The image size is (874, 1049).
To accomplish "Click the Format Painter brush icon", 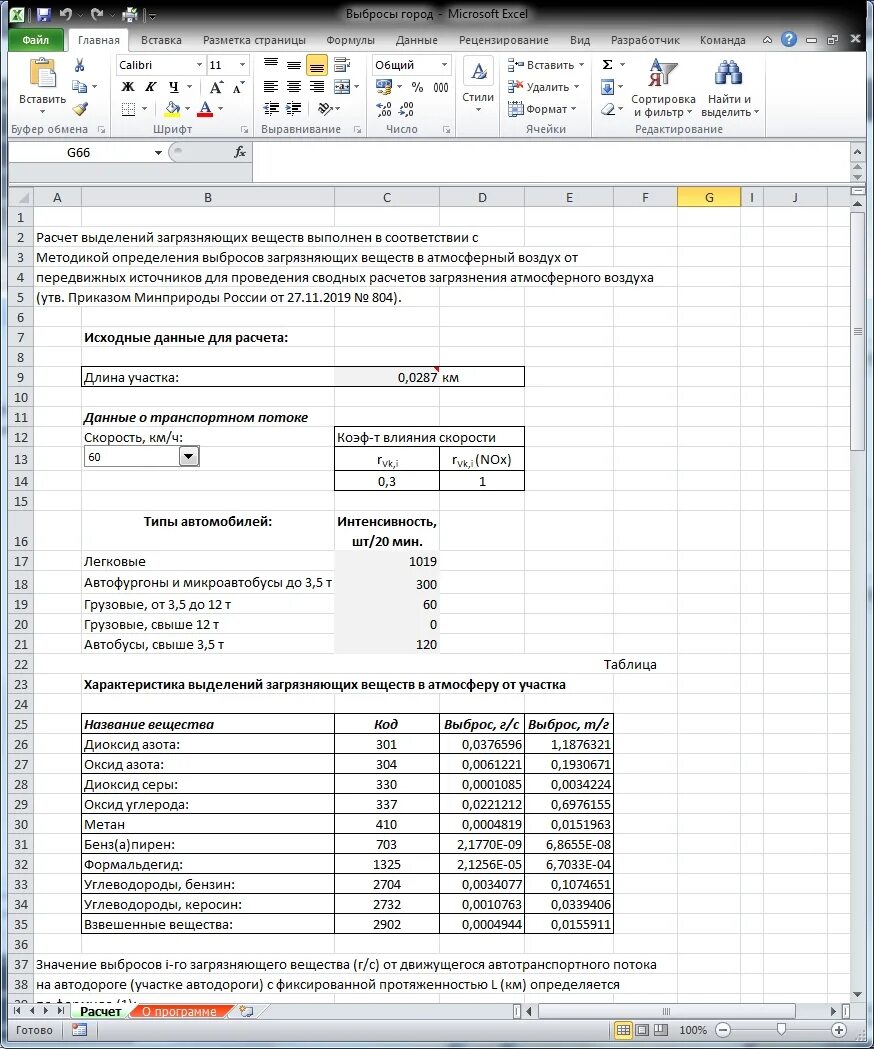I will [x=80, y=108].
